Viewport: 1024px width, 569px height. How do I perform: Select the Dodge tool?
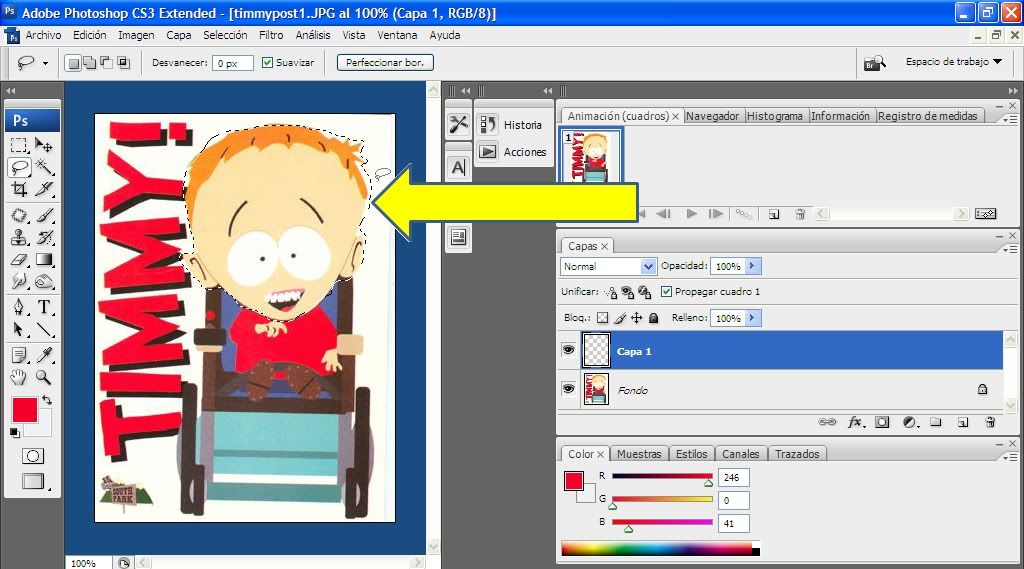(x=44, y=282)
